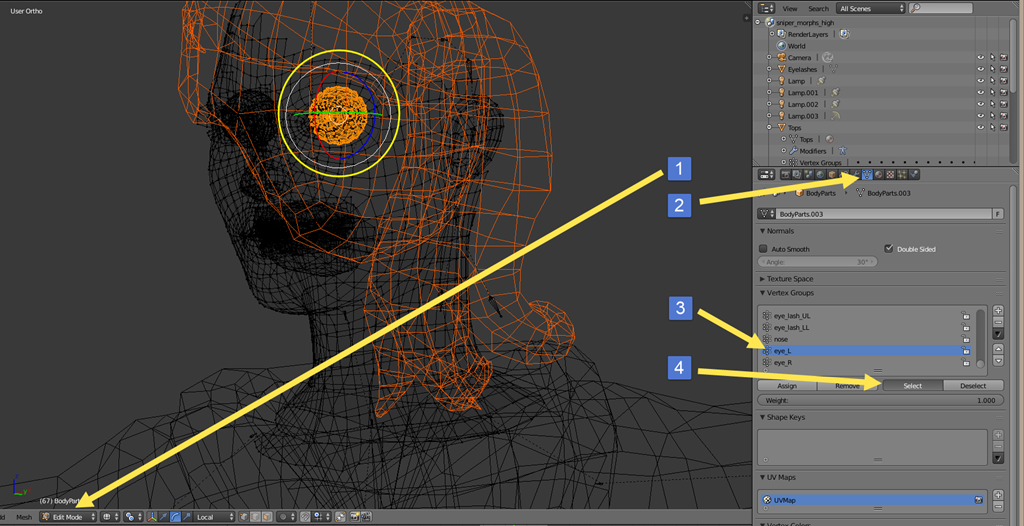
Task: Open the Scene properties tab icon
Action: coord(808,174)
